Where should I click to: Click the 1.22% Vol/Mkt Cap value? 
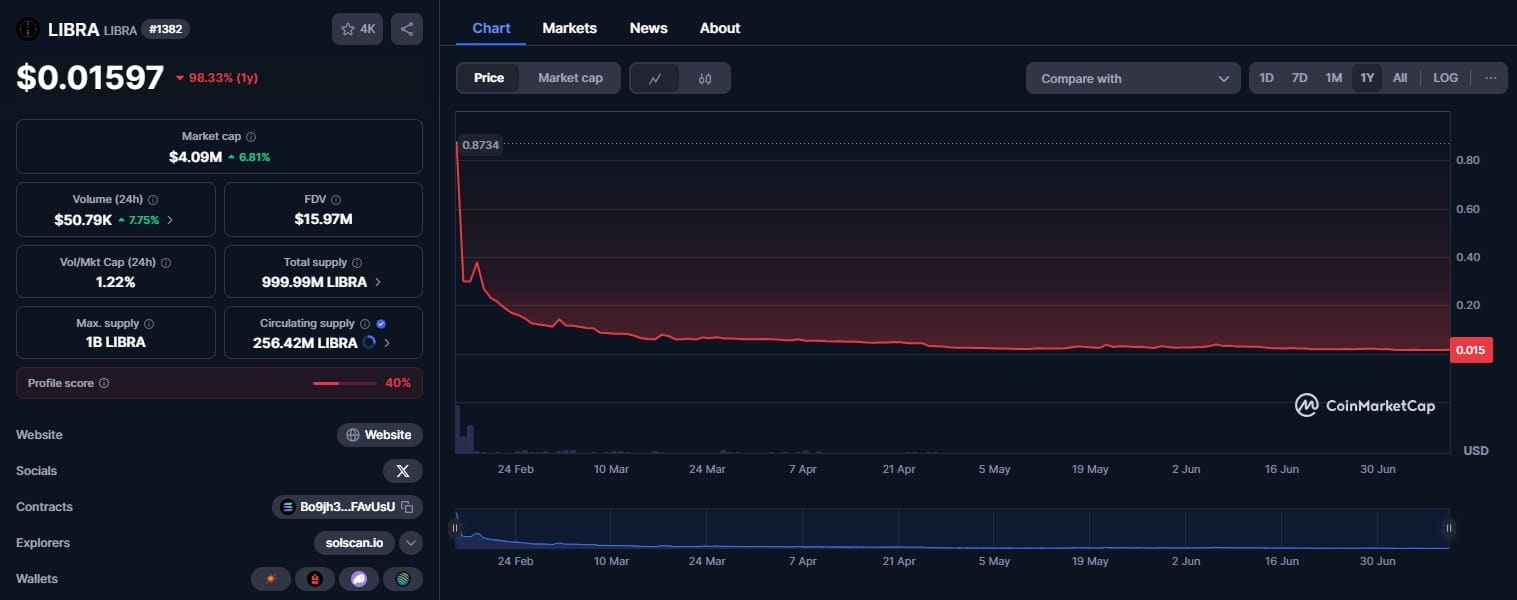tap(116, 282)
